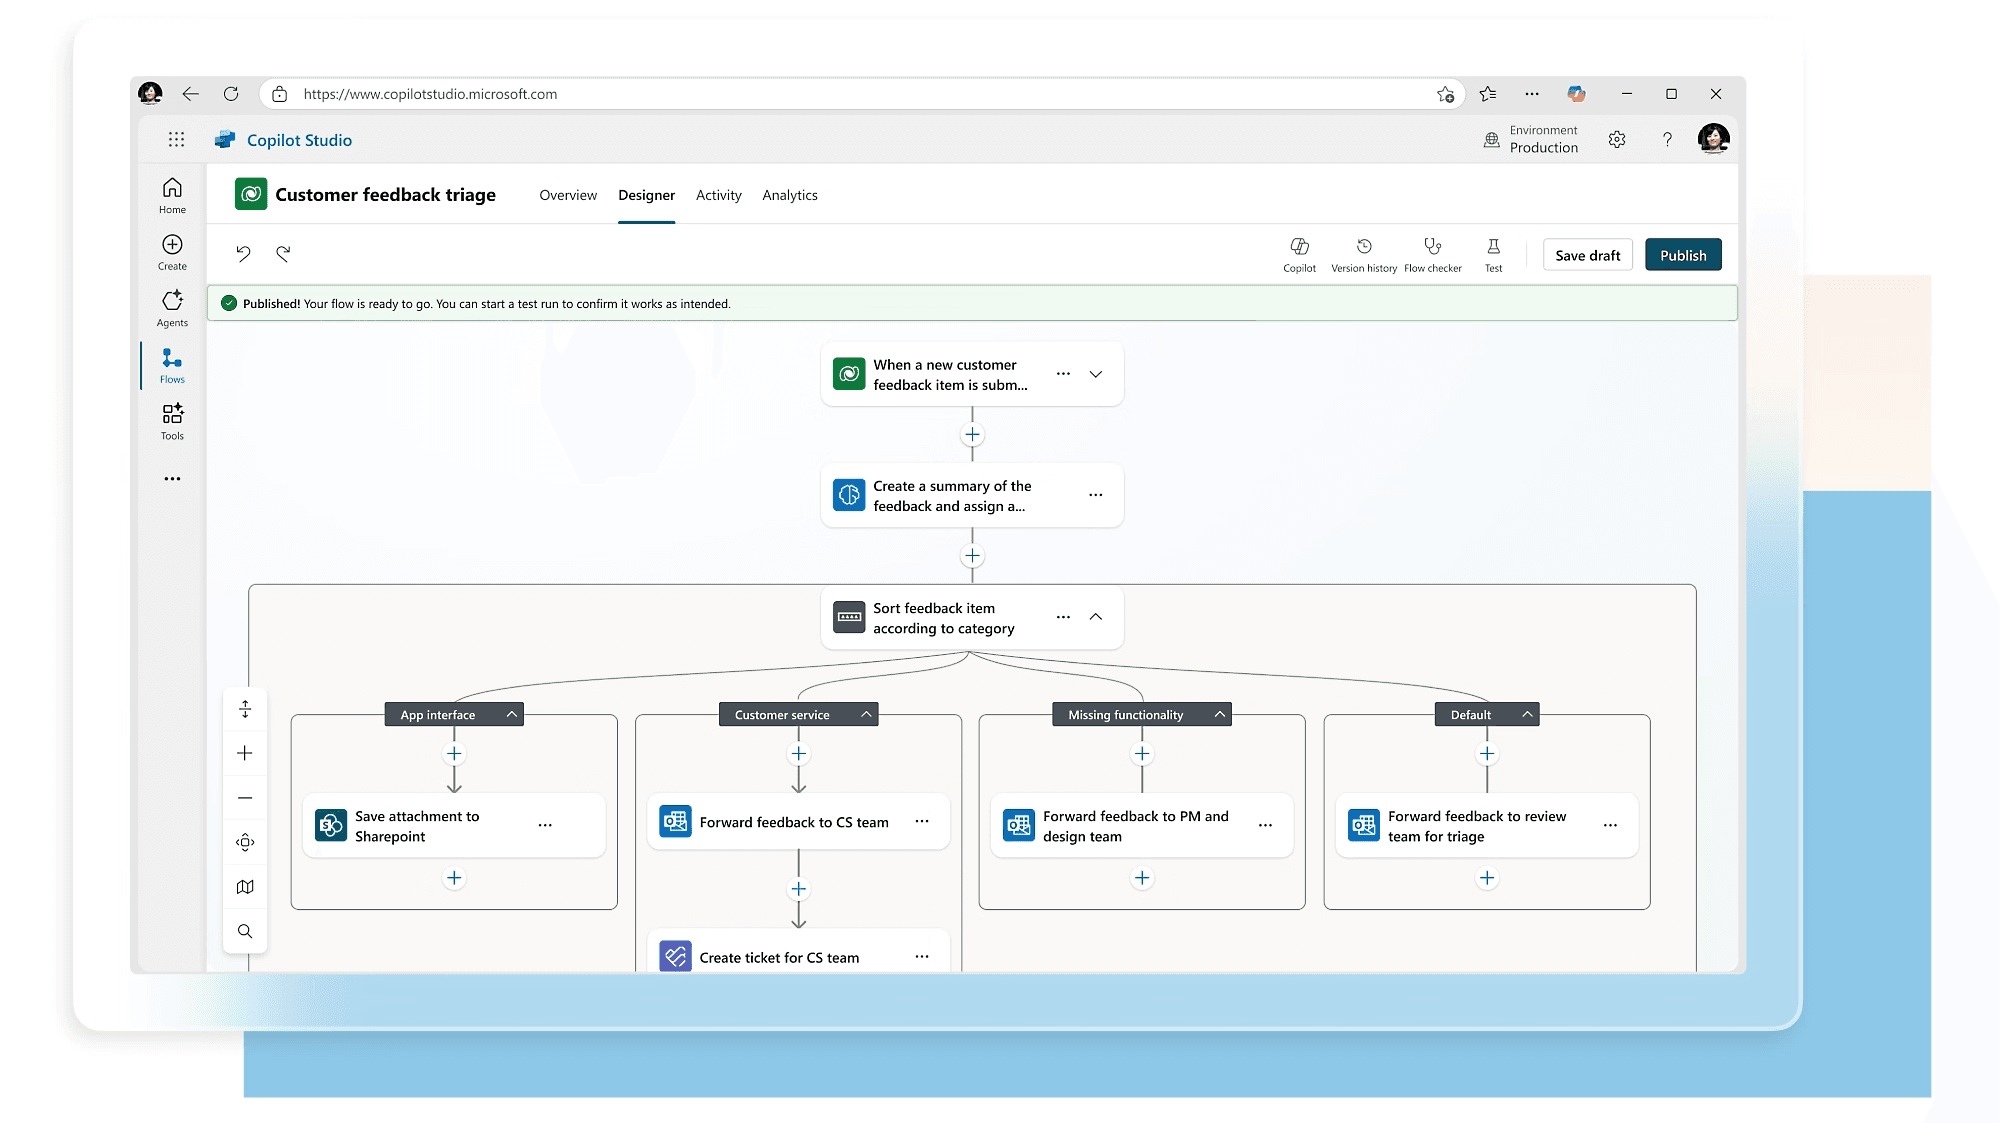Collapse the App interface branch
The image size is (2000, 1123).
(x=512, y=714)
